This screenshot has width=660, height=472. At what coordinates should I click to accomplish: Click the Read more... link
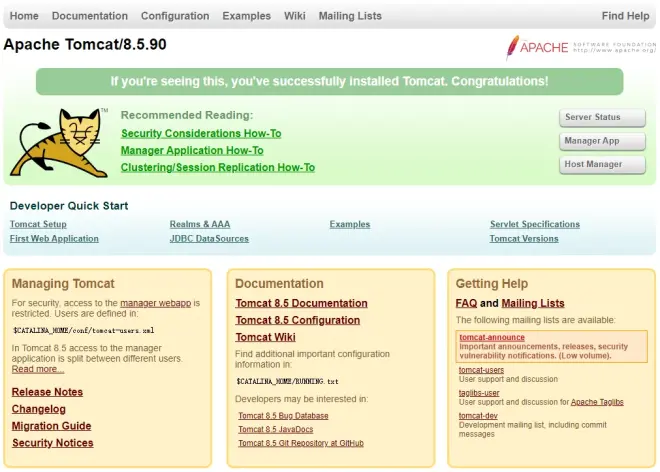(x=38, y=369)
